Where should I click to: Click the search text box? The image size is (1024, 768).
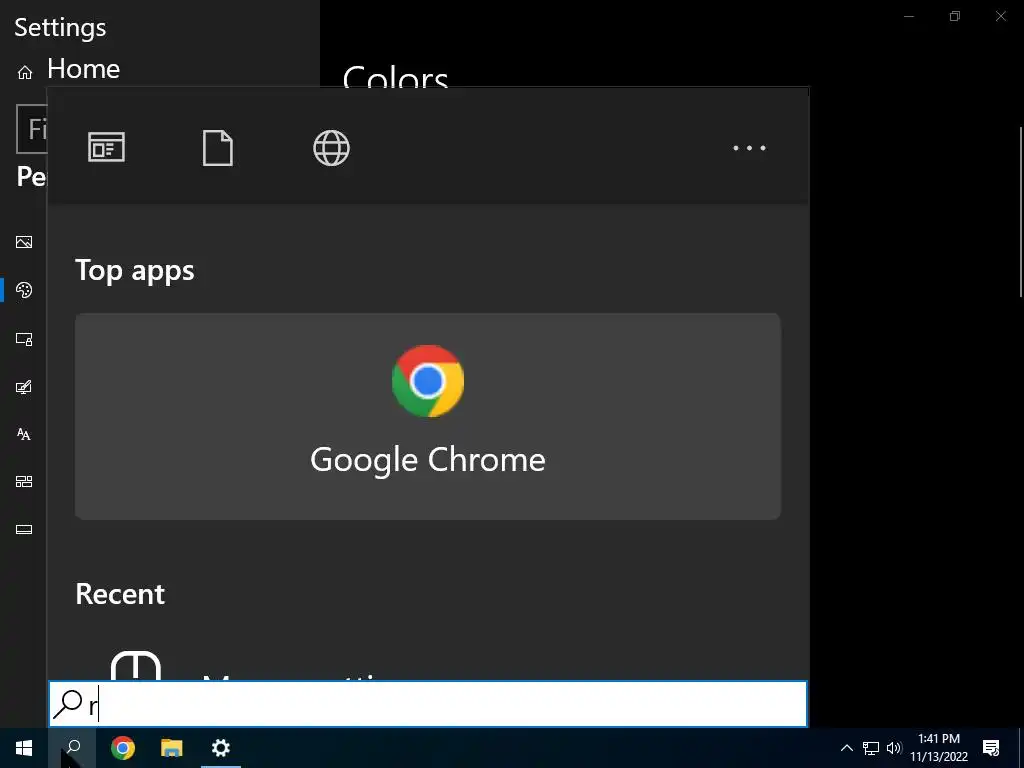pyautogui.click(x=428, y=704)
